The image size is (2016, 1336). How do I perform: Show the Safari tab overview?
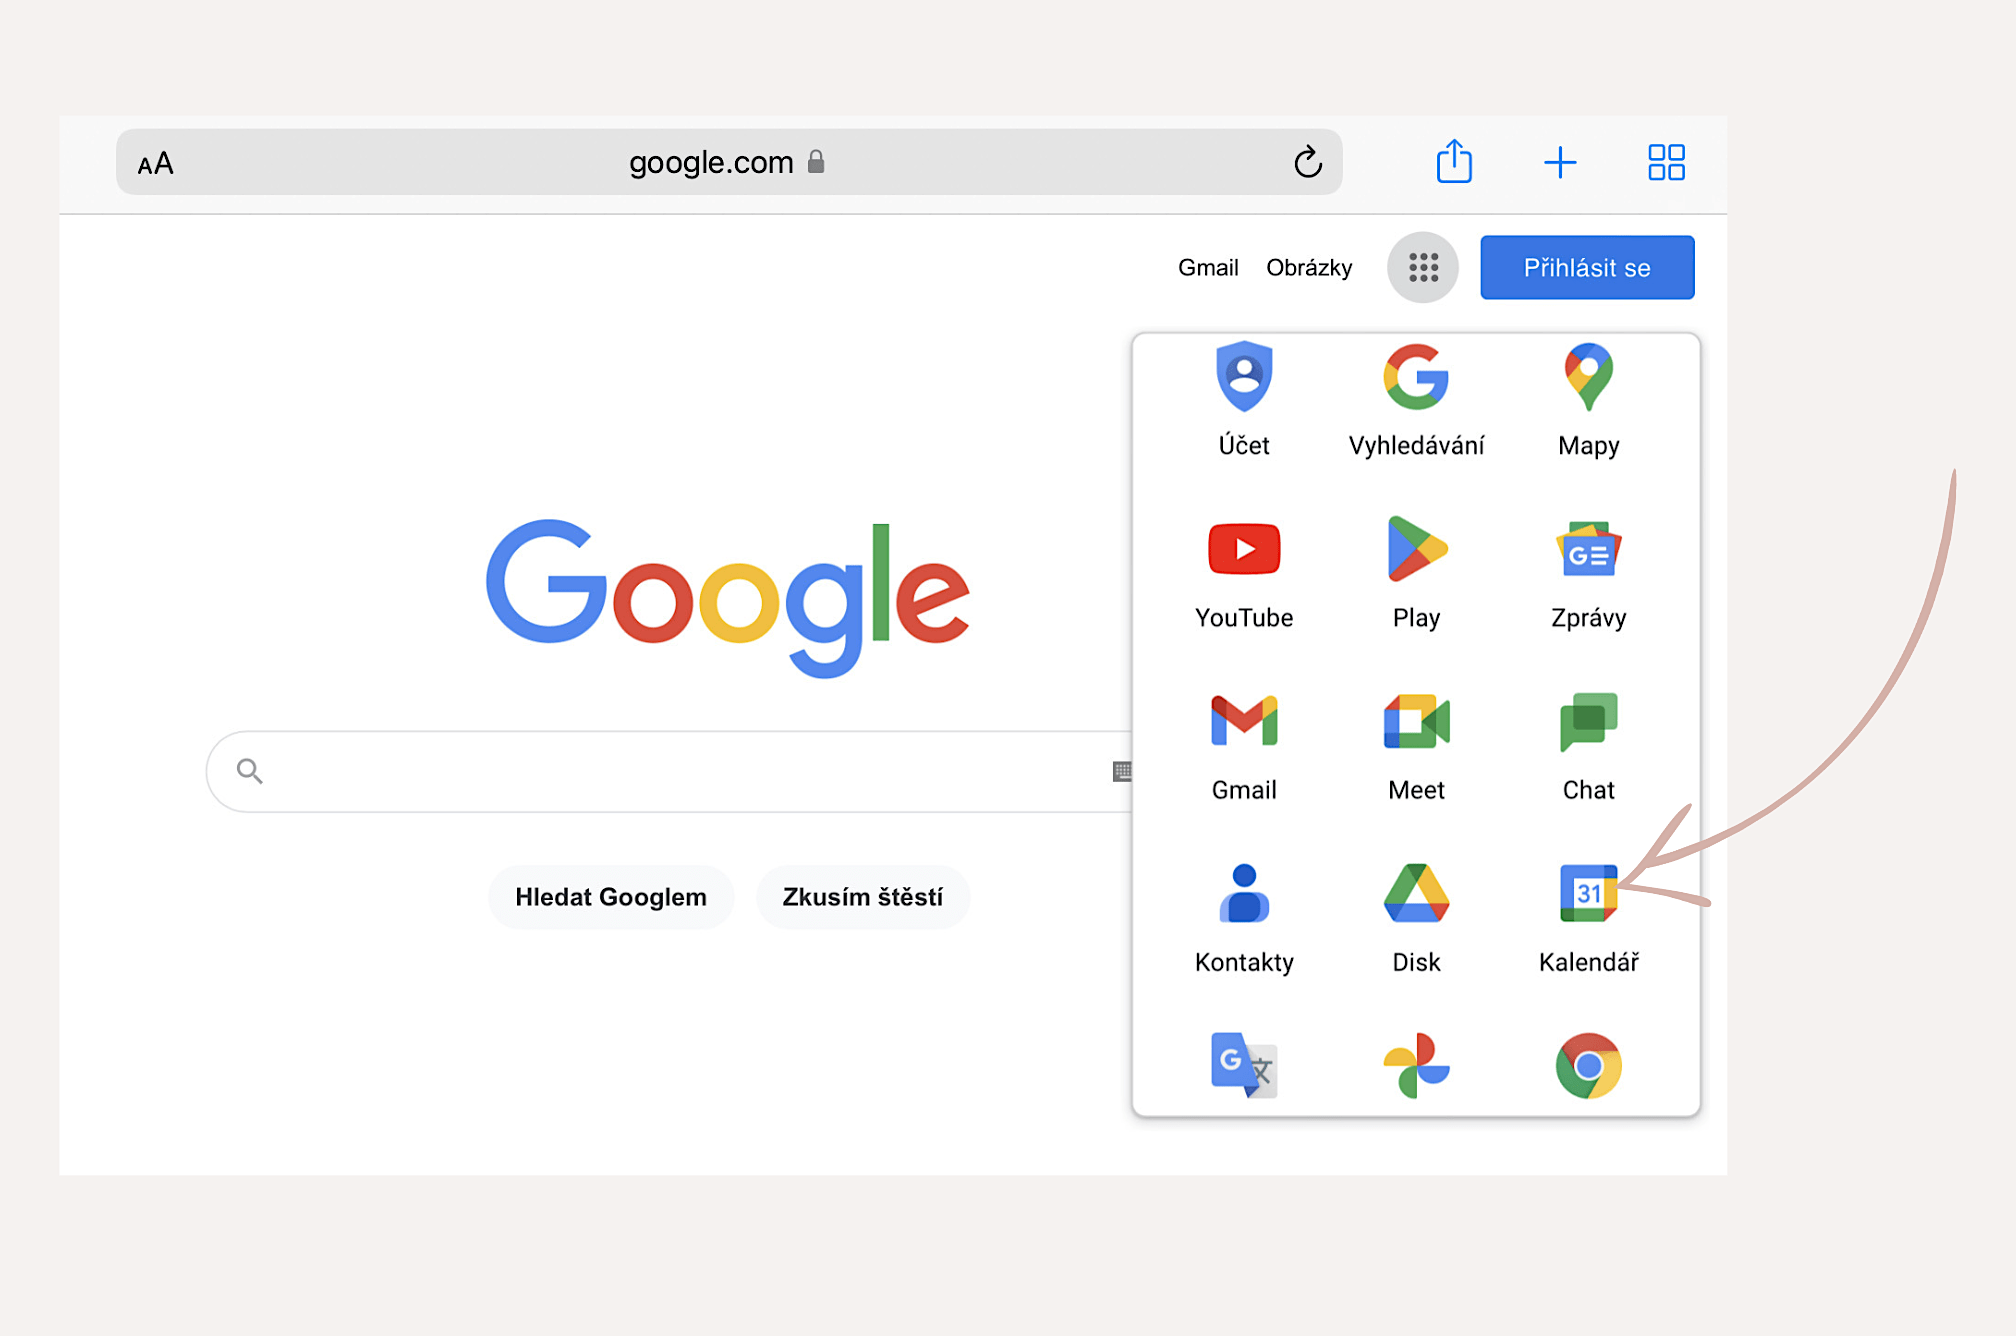(1666, 162)
